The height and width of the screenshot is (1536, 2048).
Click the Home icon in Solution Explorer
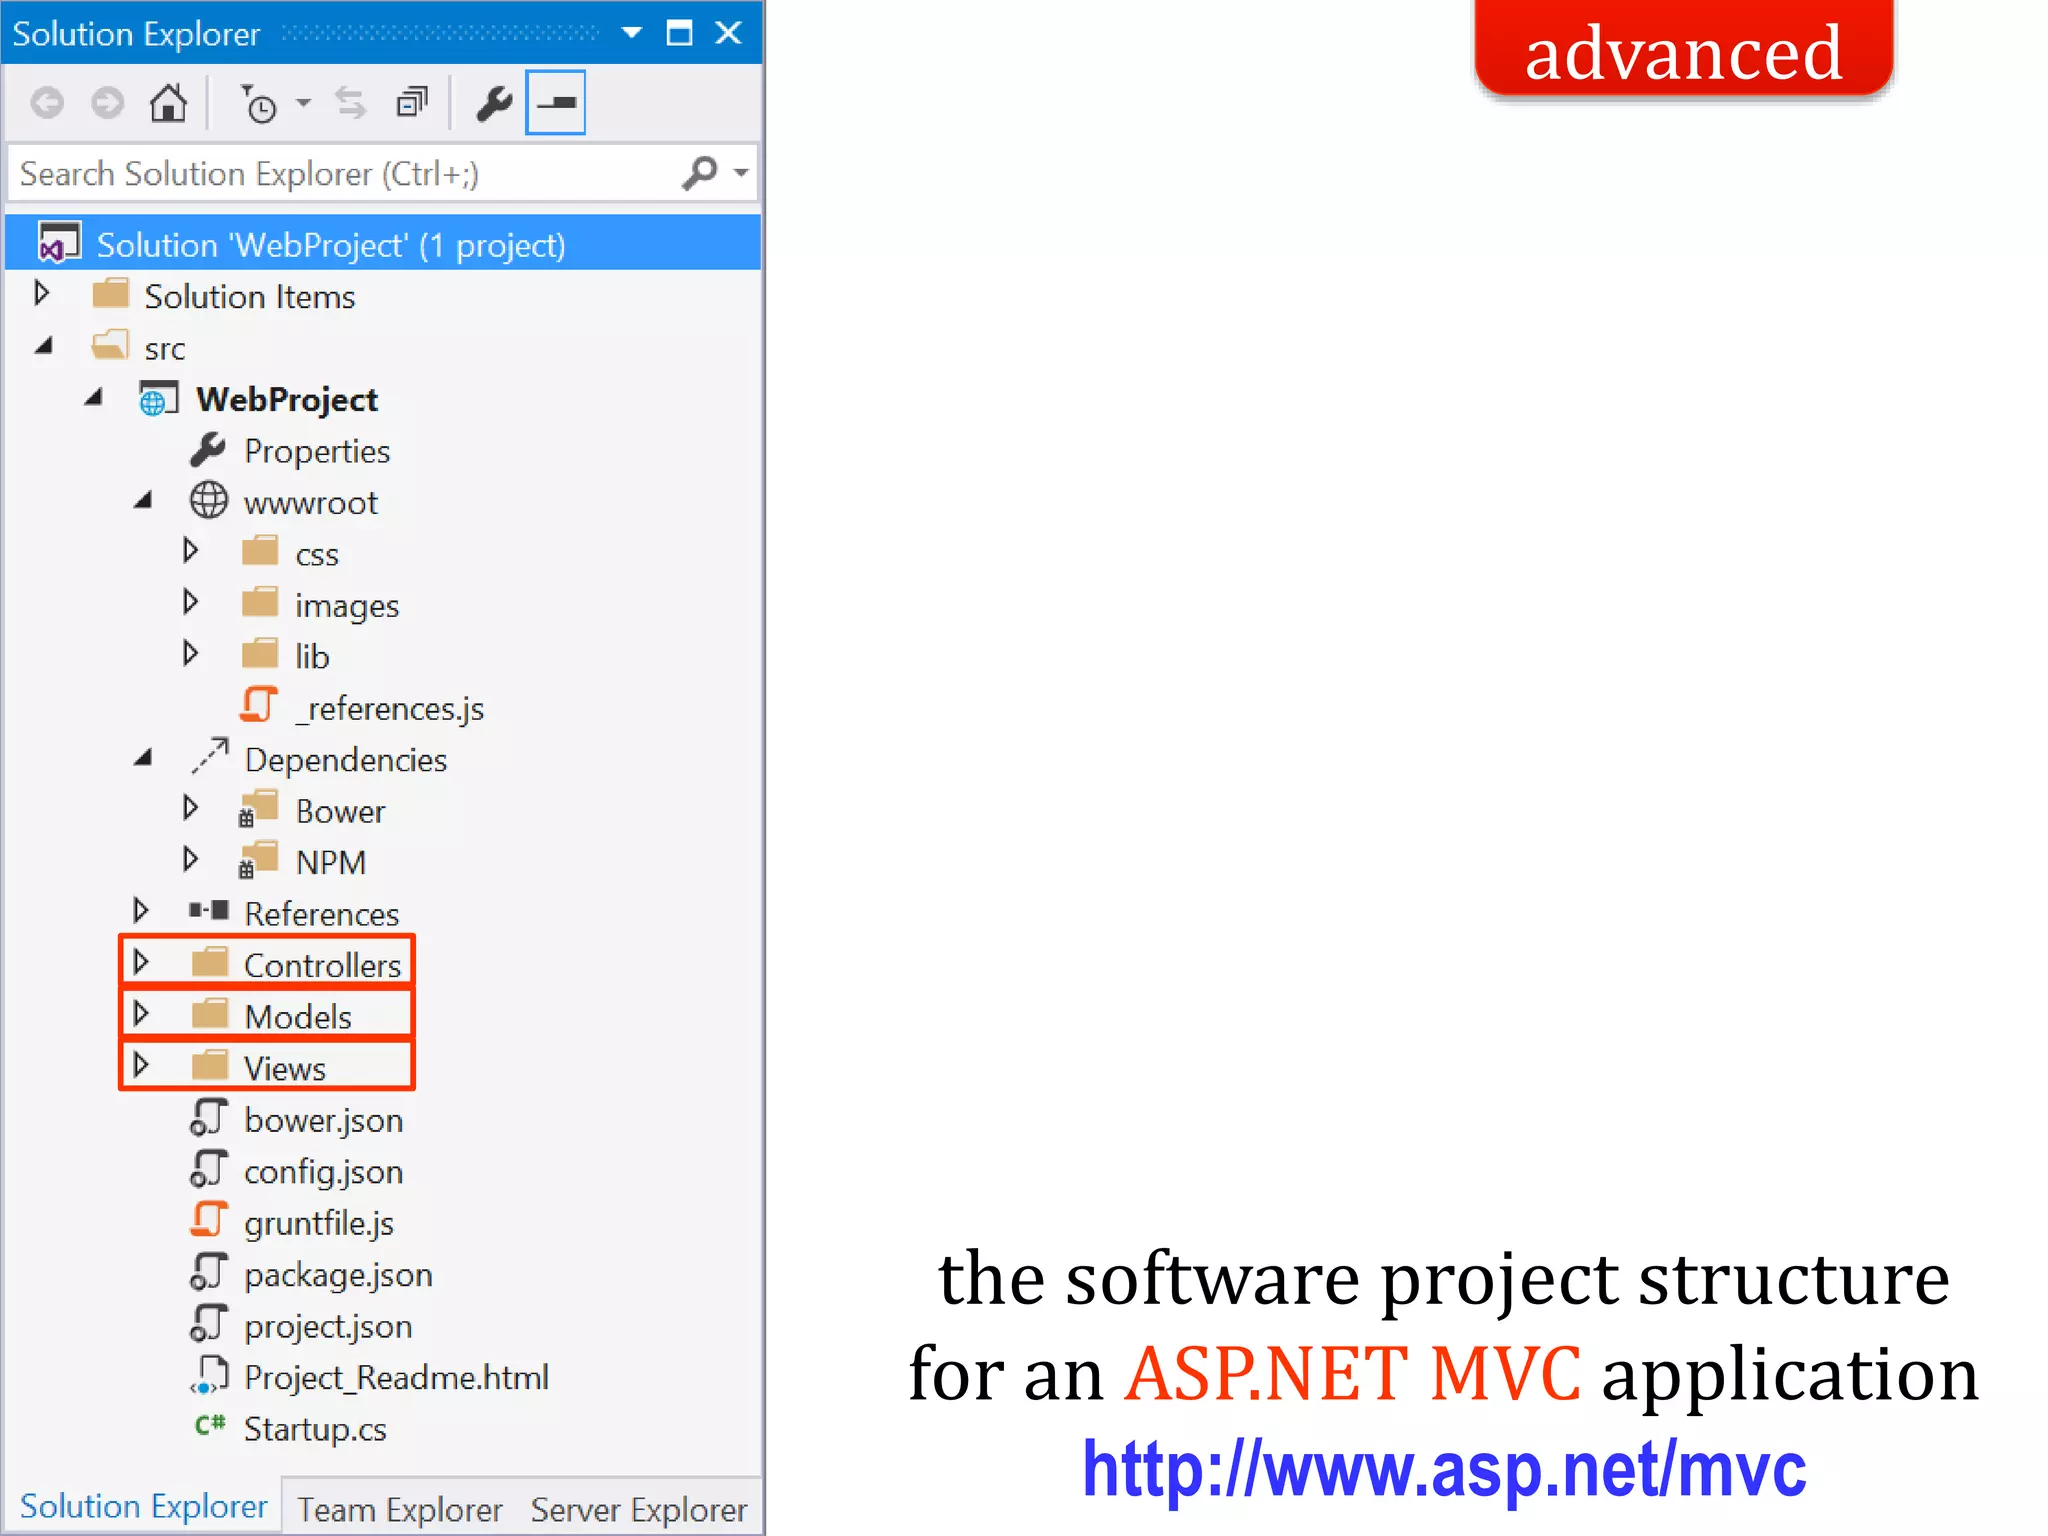pyautogui.click(x=168, y=103)
